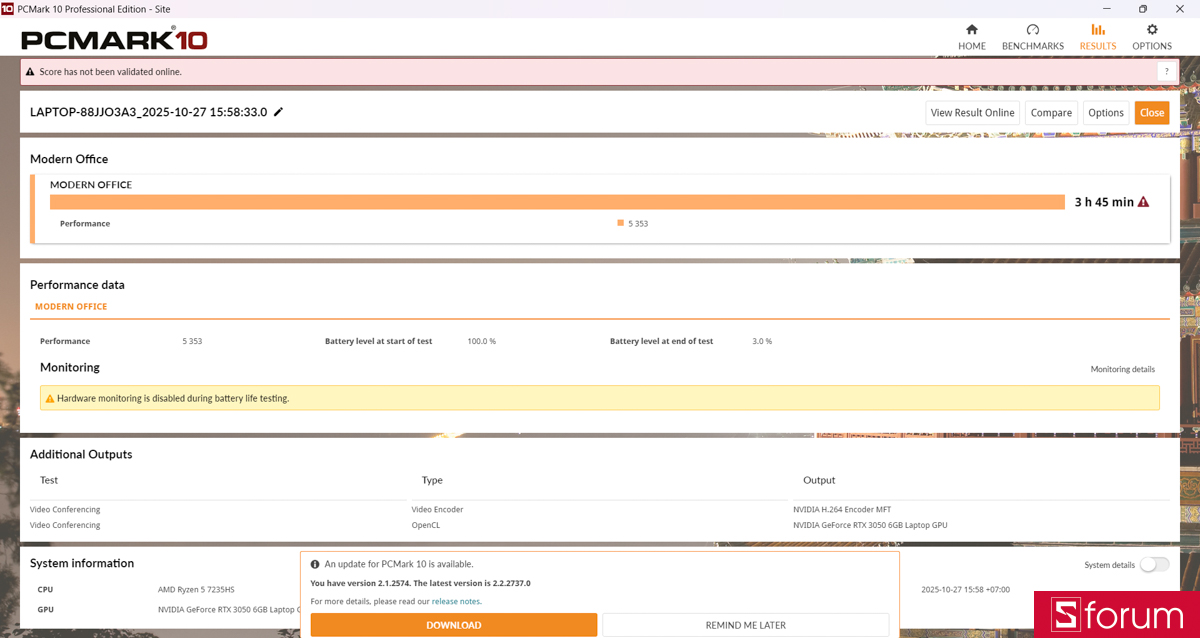This screenshot has width=1200, height=638.
Task: Click the pencil icon to rename result
Action: pos(279,112)
